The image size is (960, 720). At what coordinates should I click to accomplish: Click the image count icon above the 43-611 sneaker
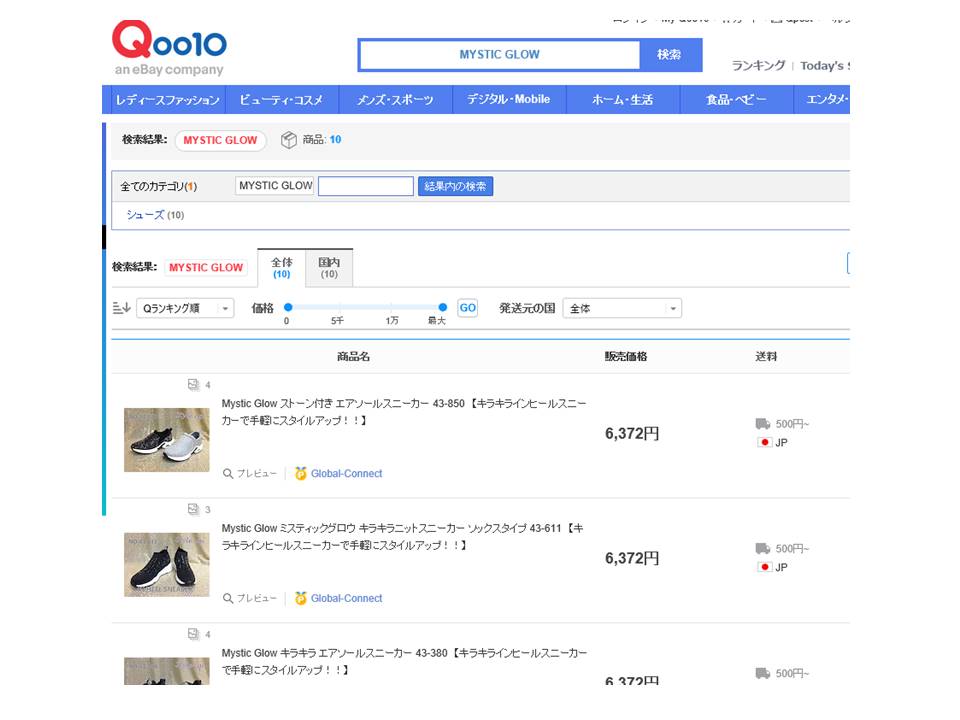(193, 509)
